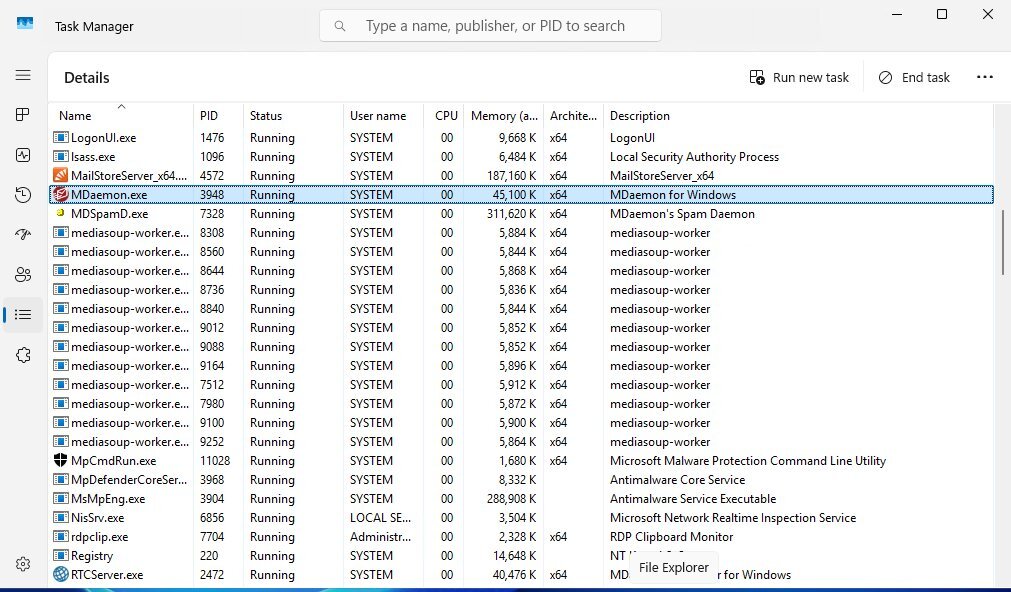Click the vertical scrollbar thumb
1011x592 pixels.
pyautogui.click(x=1003, y=242)
